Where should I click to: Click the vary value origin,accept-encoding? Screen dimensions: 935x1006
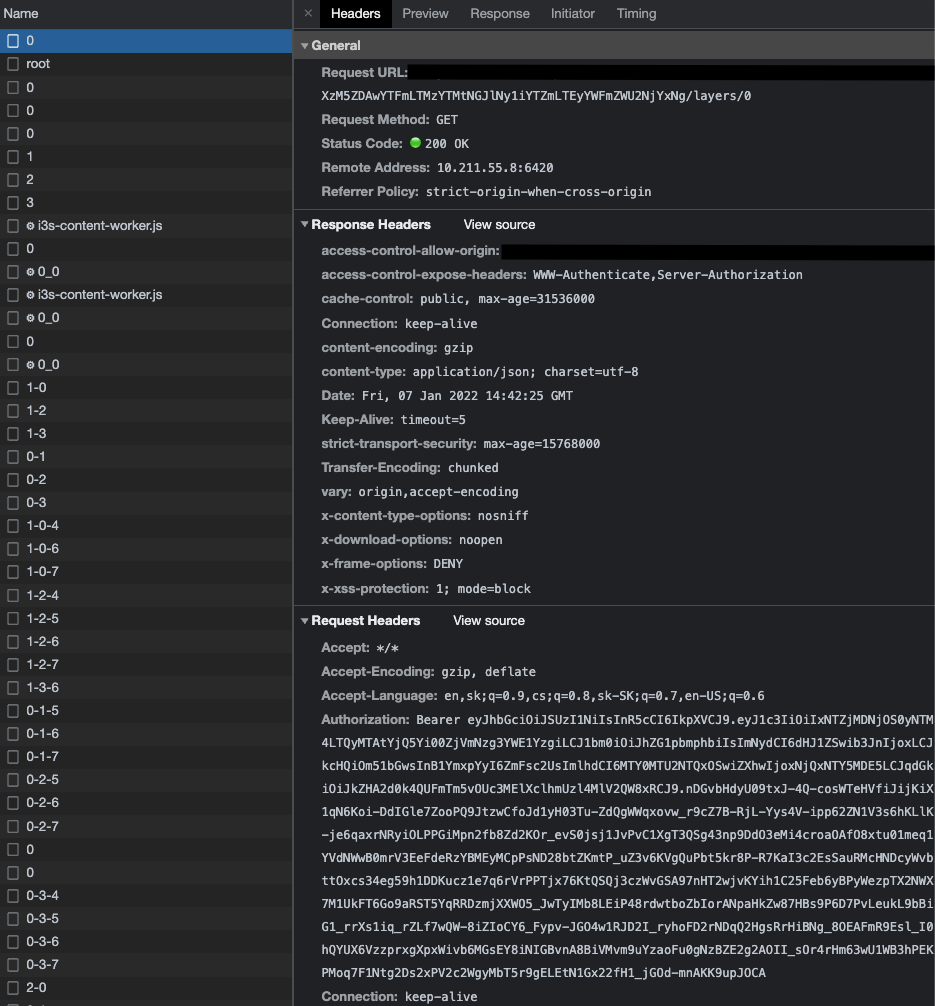click(x=438, y=492)
